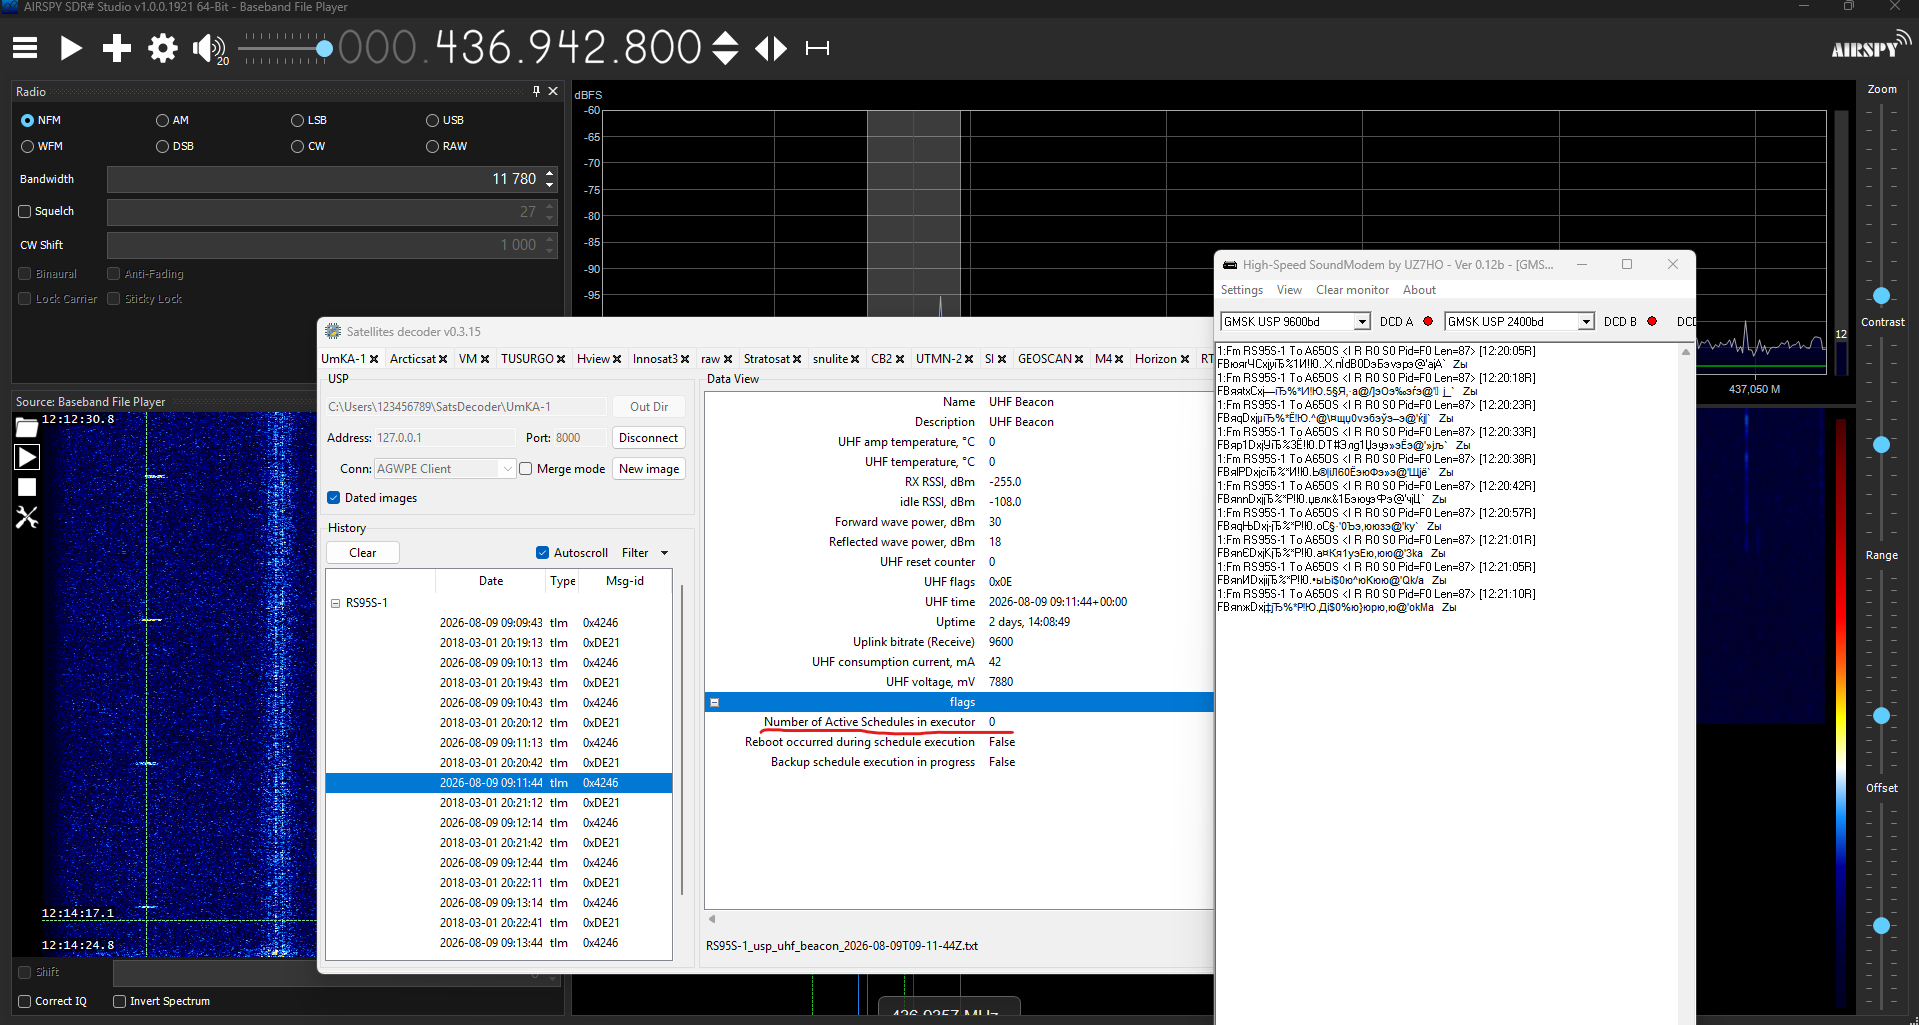The width and height of the screenshot is (1919, 1025).
Task: Open the Conn AGWPE Client dropdown
Action: tap(444, 469)
